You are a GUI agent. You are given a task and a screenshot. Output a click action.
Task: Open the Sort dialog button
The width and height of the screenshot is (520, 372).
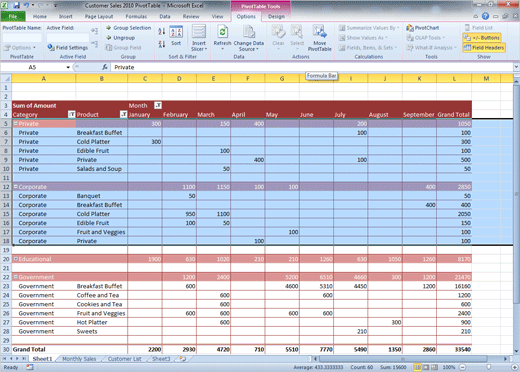tap(176, 36)
